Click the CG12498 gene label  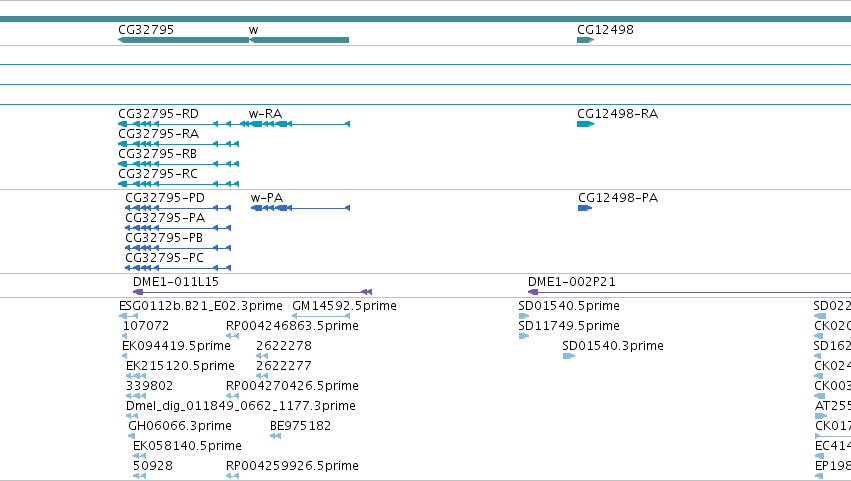click(605, 30)
